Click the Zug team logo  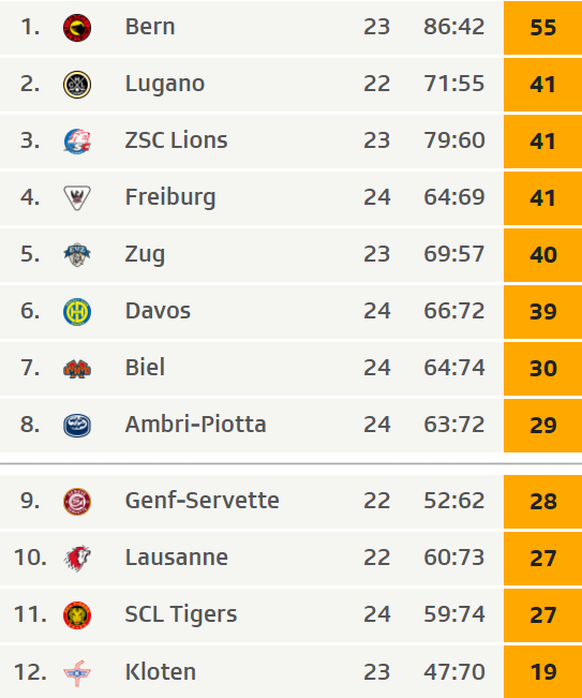click(77, 255)
